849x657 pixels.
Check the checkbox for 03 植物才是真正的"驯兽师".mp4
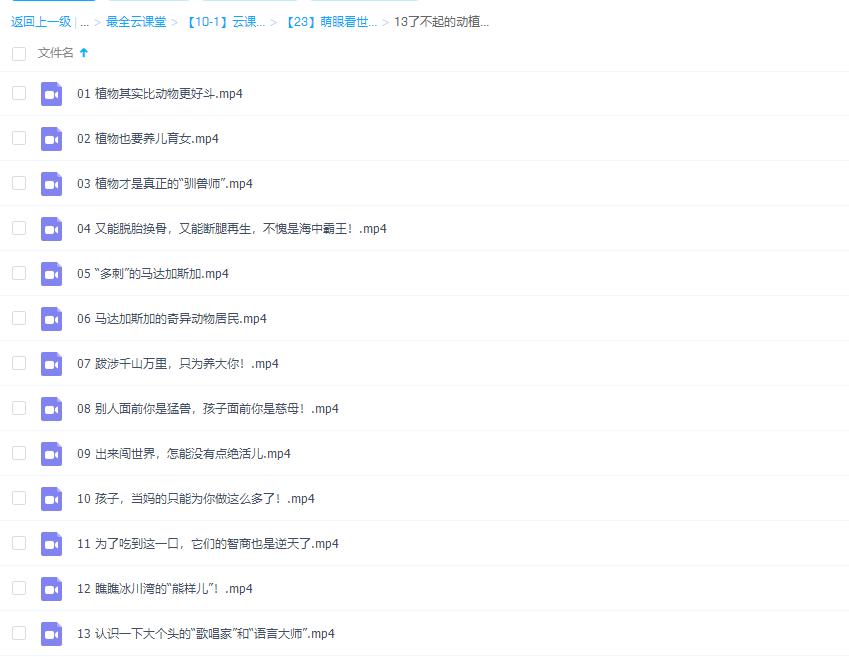point(18,183)
